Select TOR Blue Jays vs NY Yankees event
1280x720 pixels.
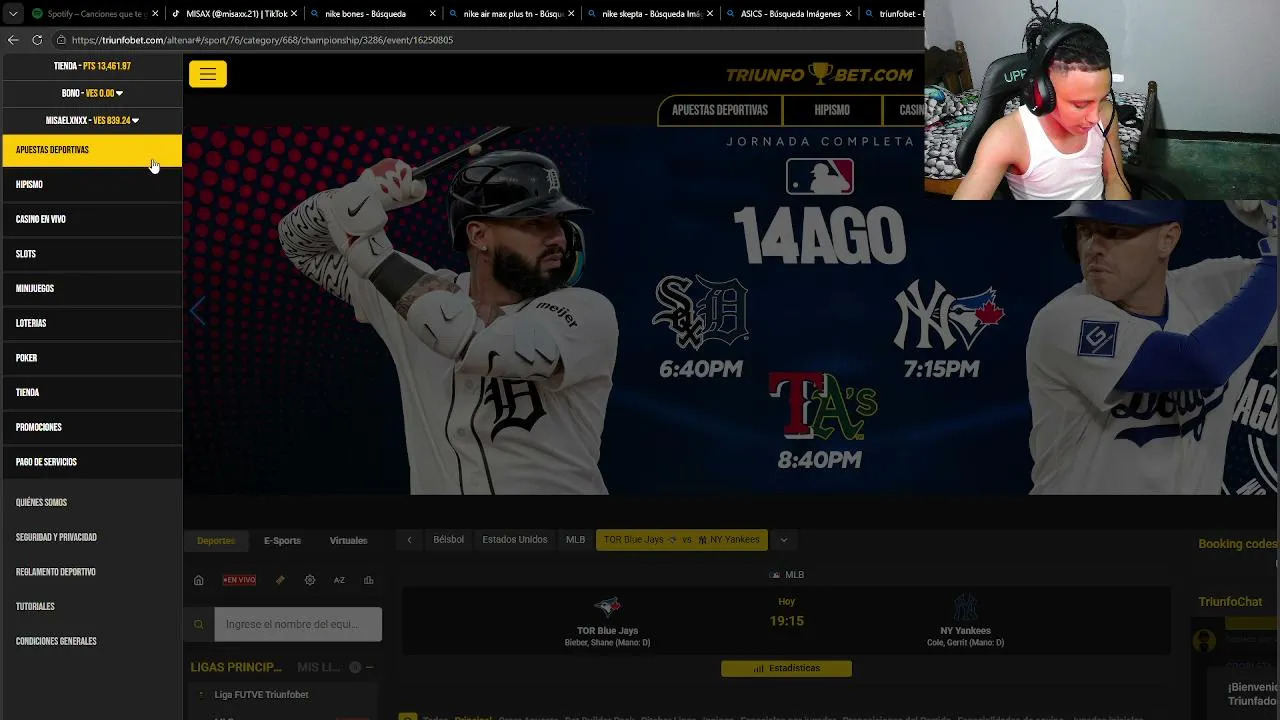tap(682, 540)
